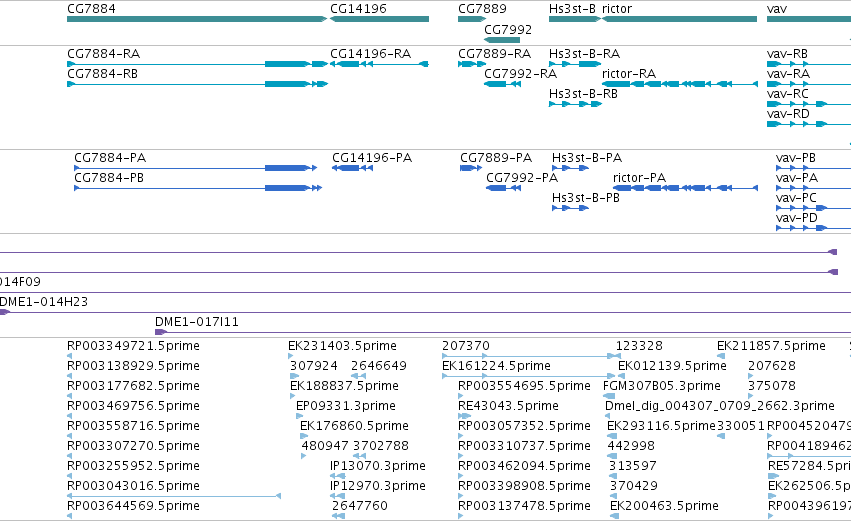Select the rictor-RA transcript label
The image size is (851, 521).
click(629, 74)
